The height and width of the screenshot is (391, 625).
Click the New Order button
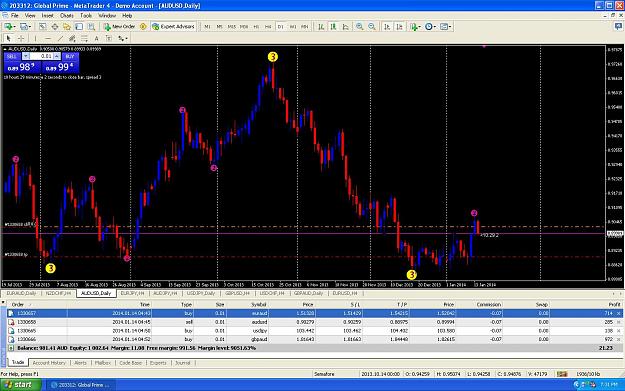(x=120, y=27)
